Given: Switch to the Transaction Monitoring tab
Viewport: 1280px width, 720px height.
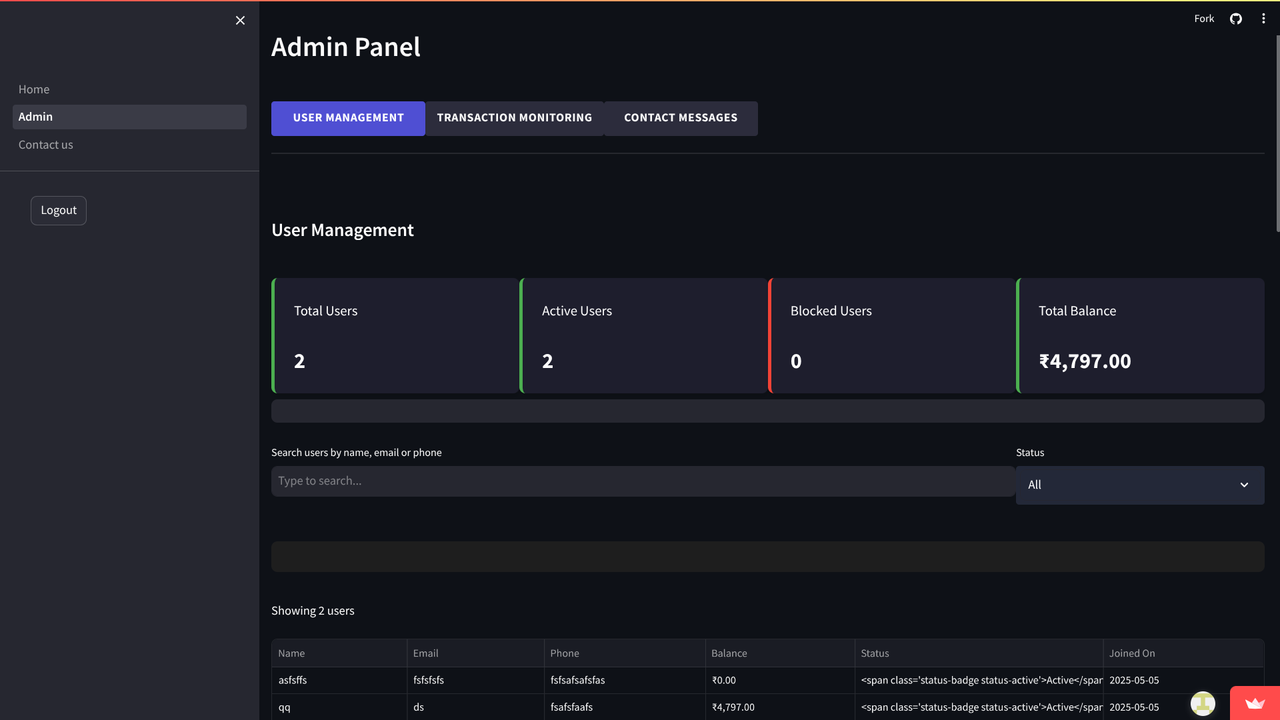Looking at the screenshot, I should [514, 118].
